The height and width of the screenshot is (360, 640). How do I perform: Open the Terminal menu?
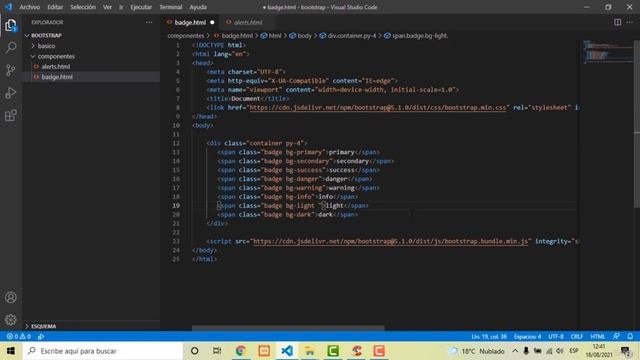(171, 7)
